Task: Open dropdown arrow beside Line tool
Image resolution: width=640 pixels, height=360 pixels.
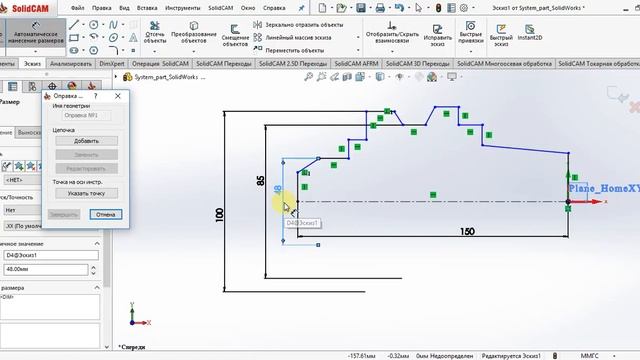Action: (83, 25)
